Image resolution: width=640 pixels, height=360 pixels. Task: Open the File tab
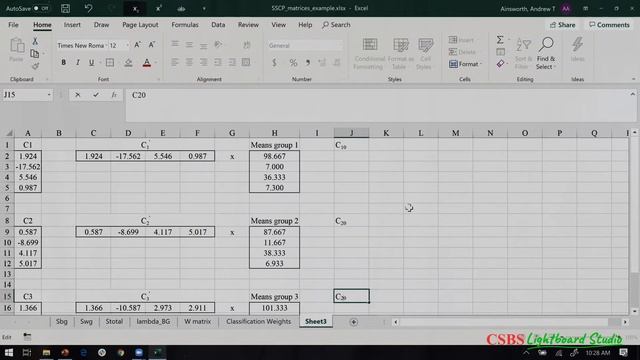pos(13,25)
